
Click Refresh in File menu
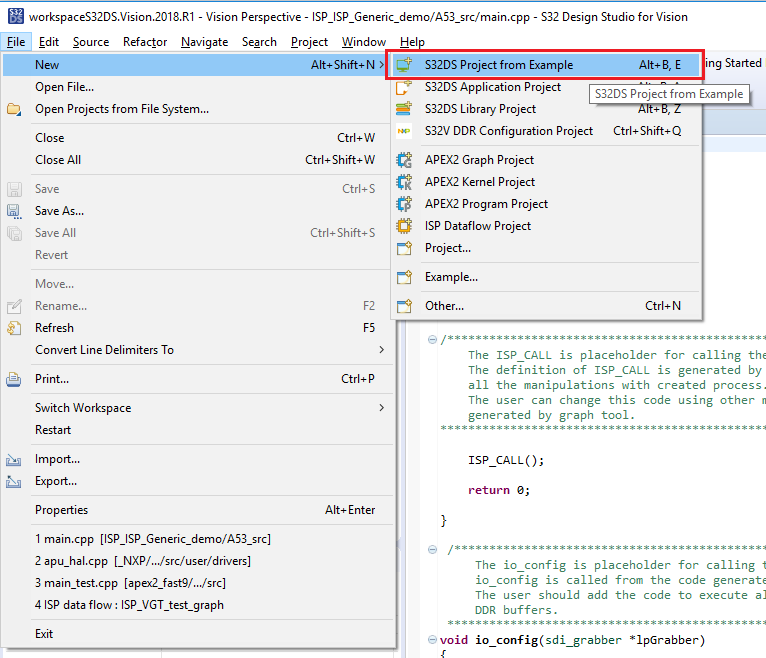[198, 328]
